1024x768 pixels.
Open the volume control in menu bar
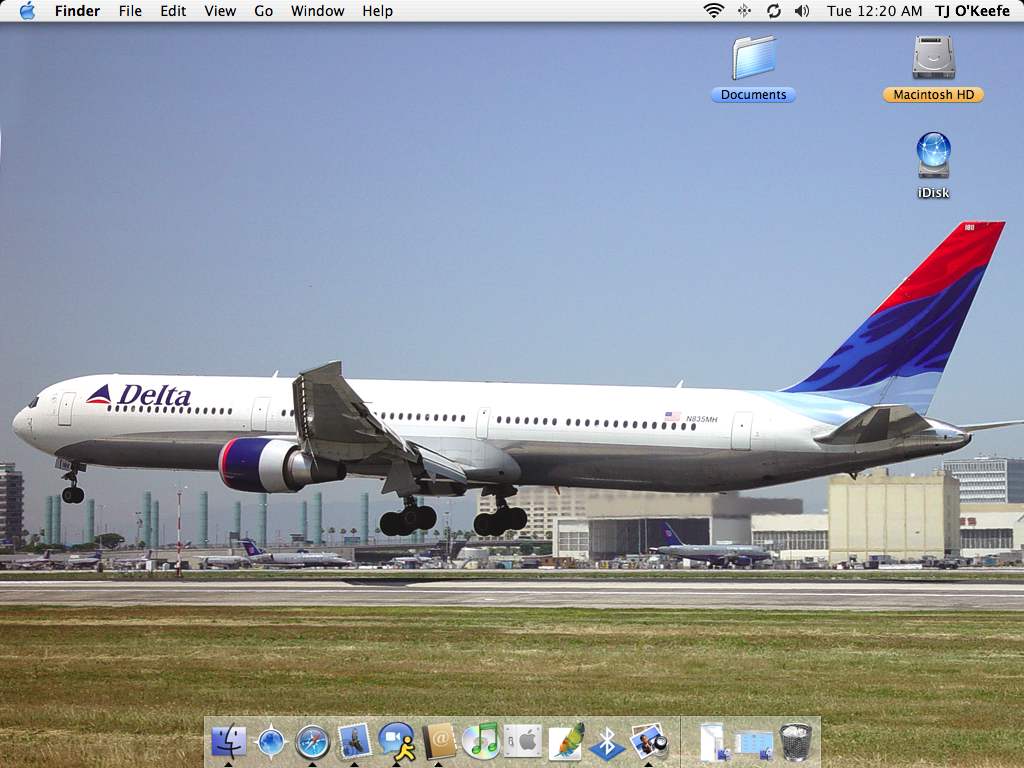click(802, 10)
